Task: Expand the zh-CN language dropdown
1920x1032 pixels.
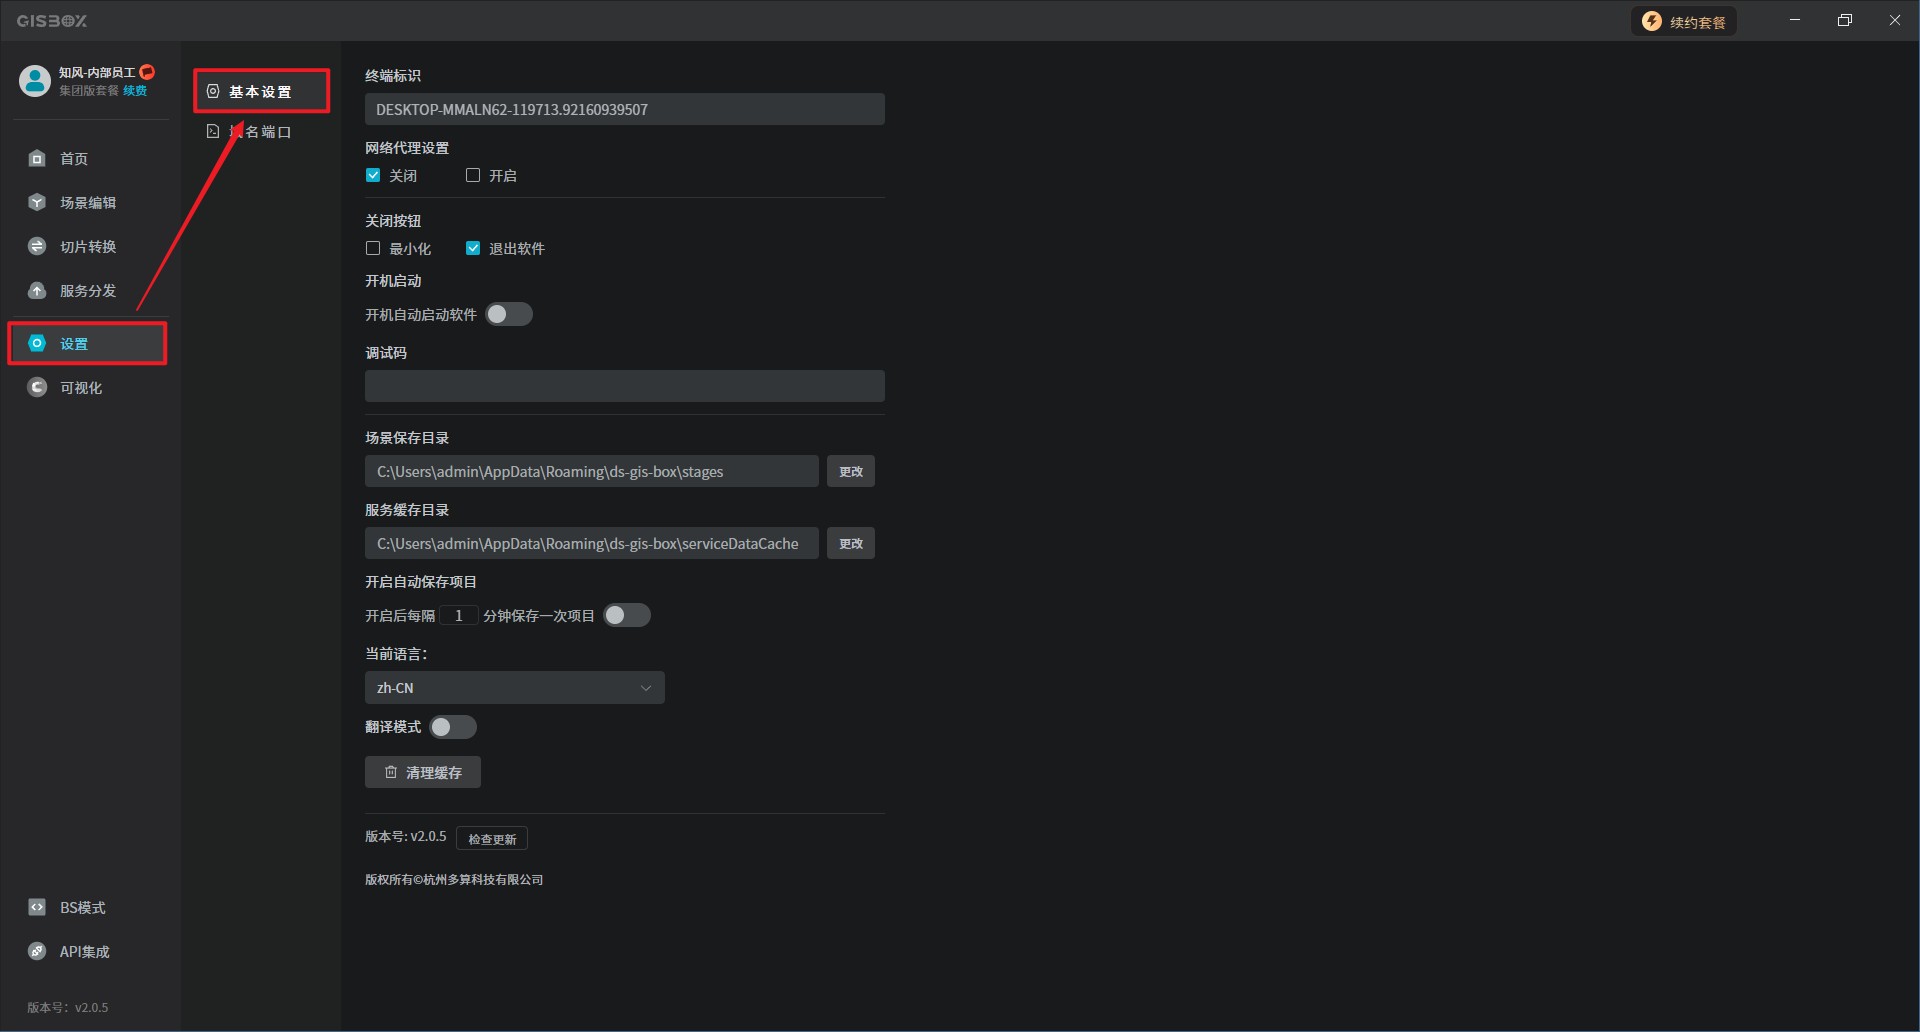Action: coord(514,688)
